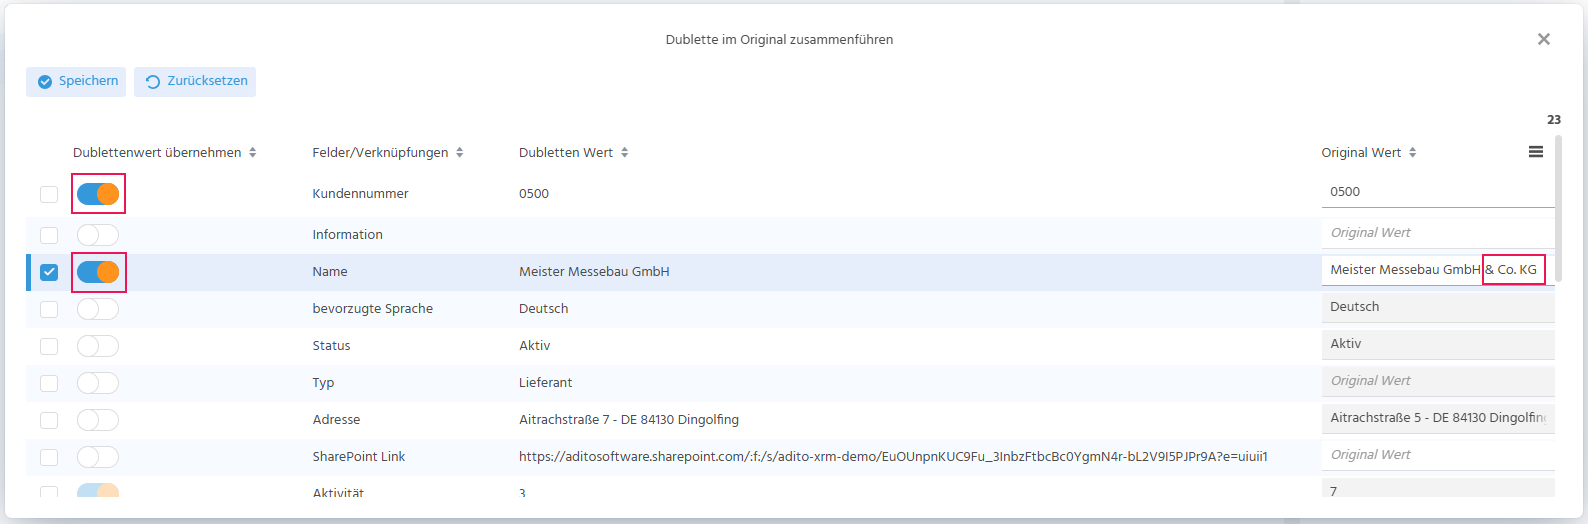Click the 'Kundennummer' field label
This screenshot has width=1588, height=524.
[x=360, y=194]
